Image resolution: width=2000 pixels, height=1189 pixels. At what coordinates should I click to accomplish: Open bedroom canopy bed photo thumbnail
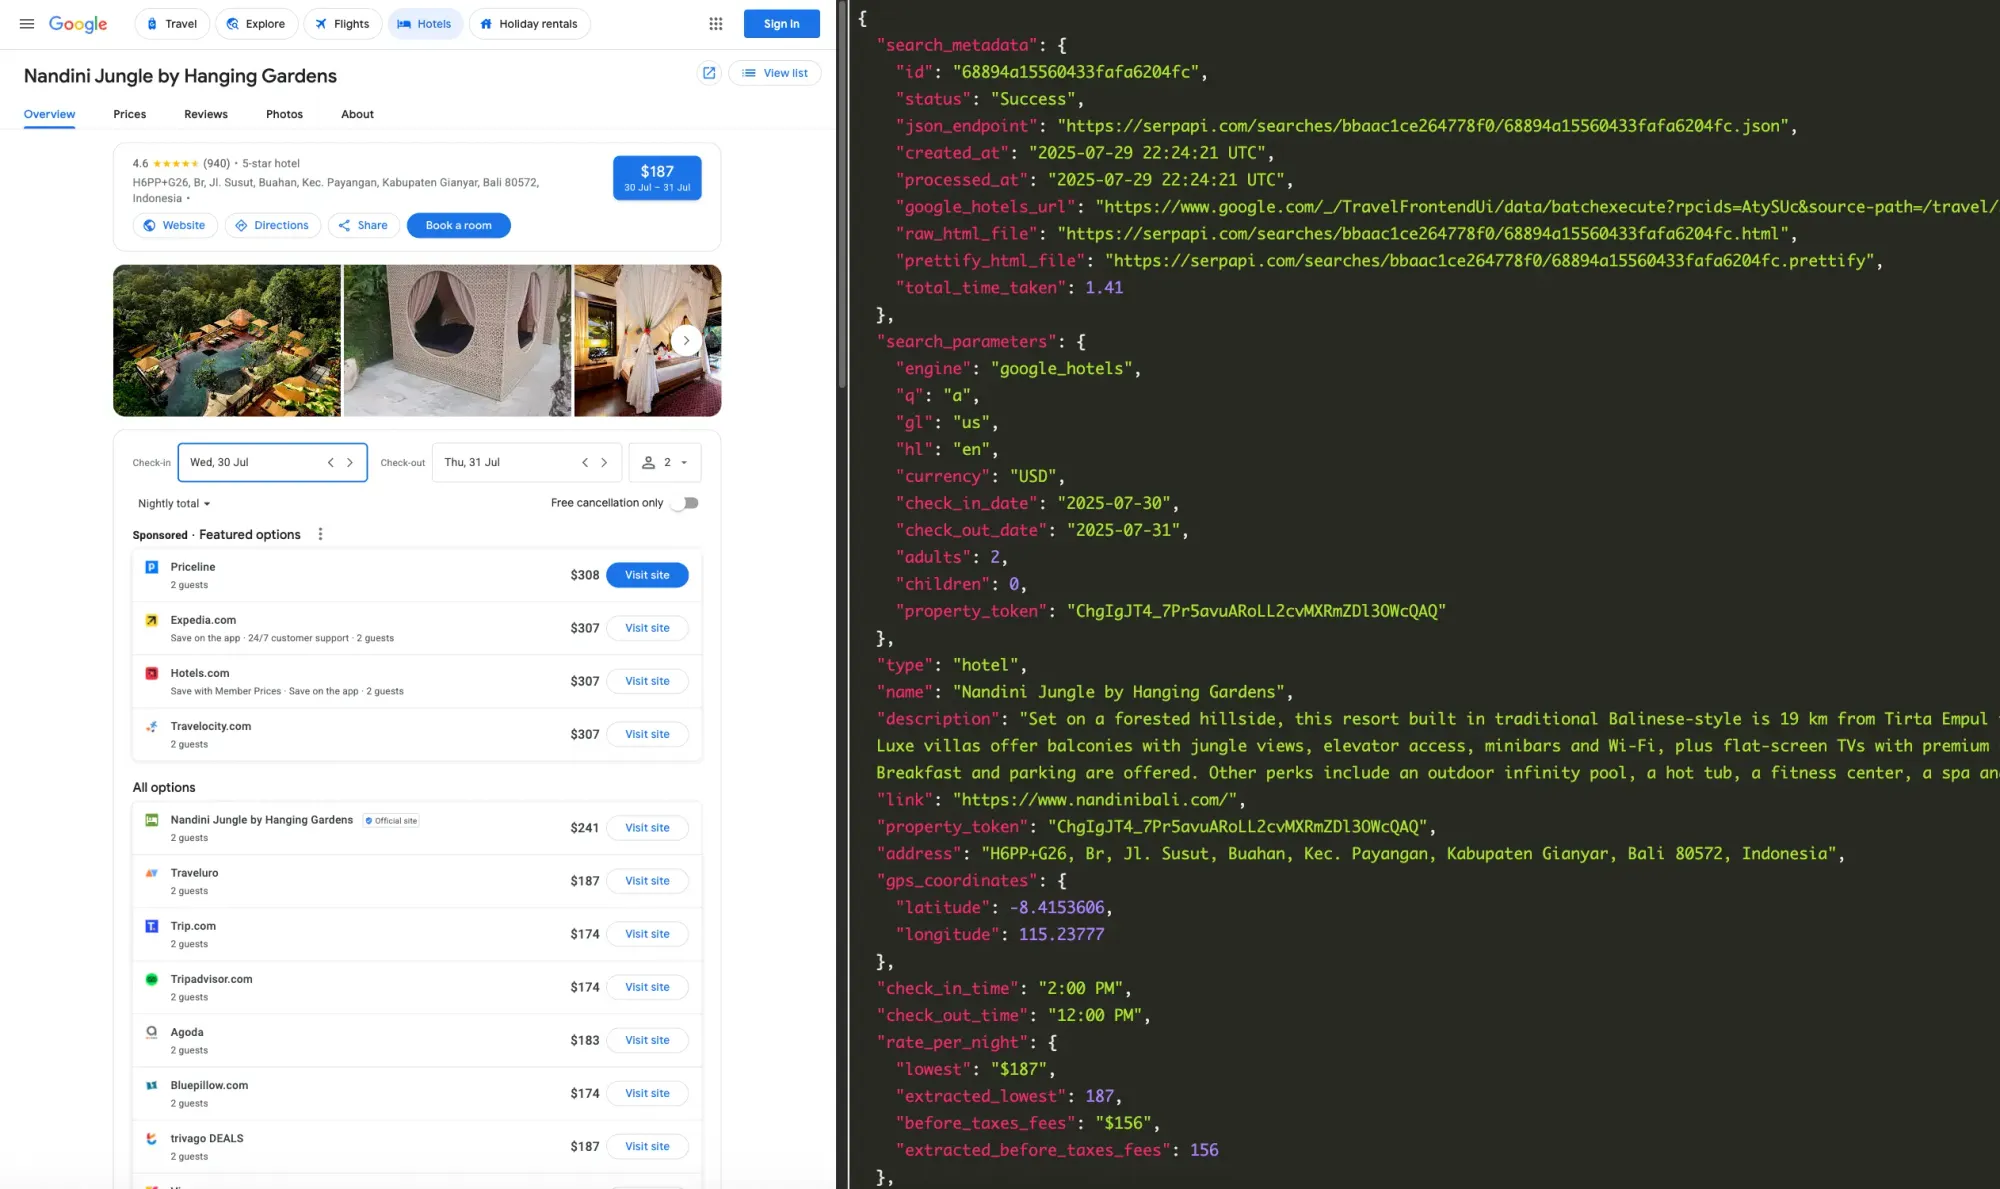point(648,340)
